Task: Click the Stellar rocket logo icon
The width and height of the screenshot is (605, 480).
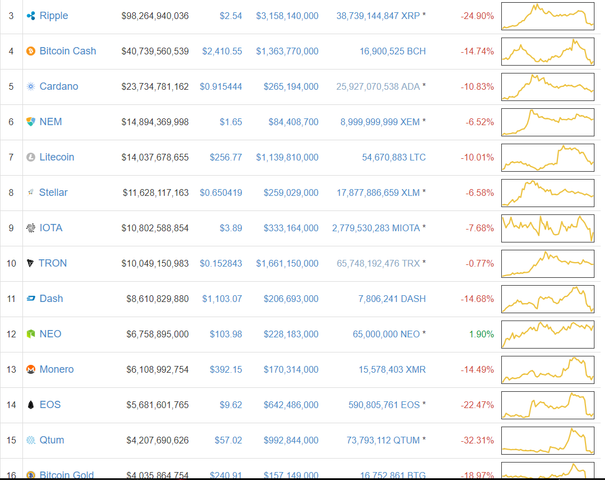Action: [x=30, y=193]
